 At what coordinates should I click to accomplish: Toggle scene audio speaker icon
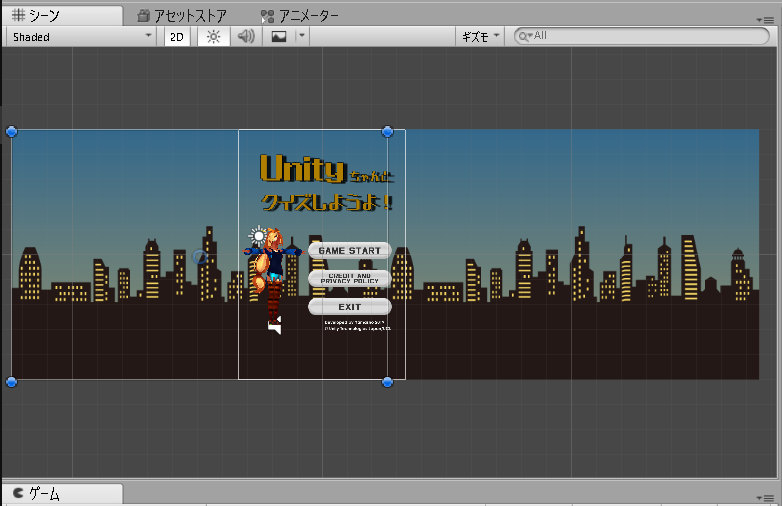pyautogui.click(x=246, y=36)
